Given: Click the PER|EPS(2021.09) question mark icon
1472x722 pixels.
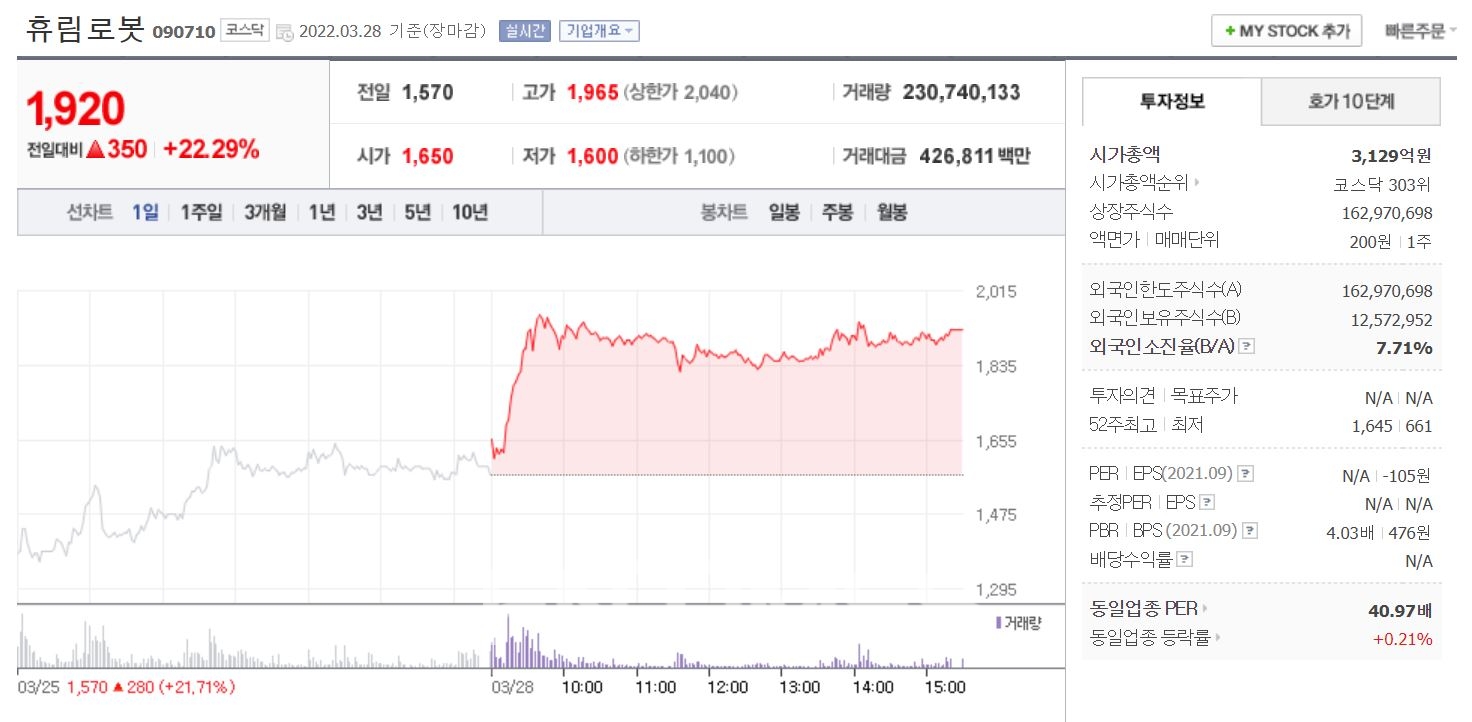Looking at the screenshot, I should click(x=1246, y=474).
